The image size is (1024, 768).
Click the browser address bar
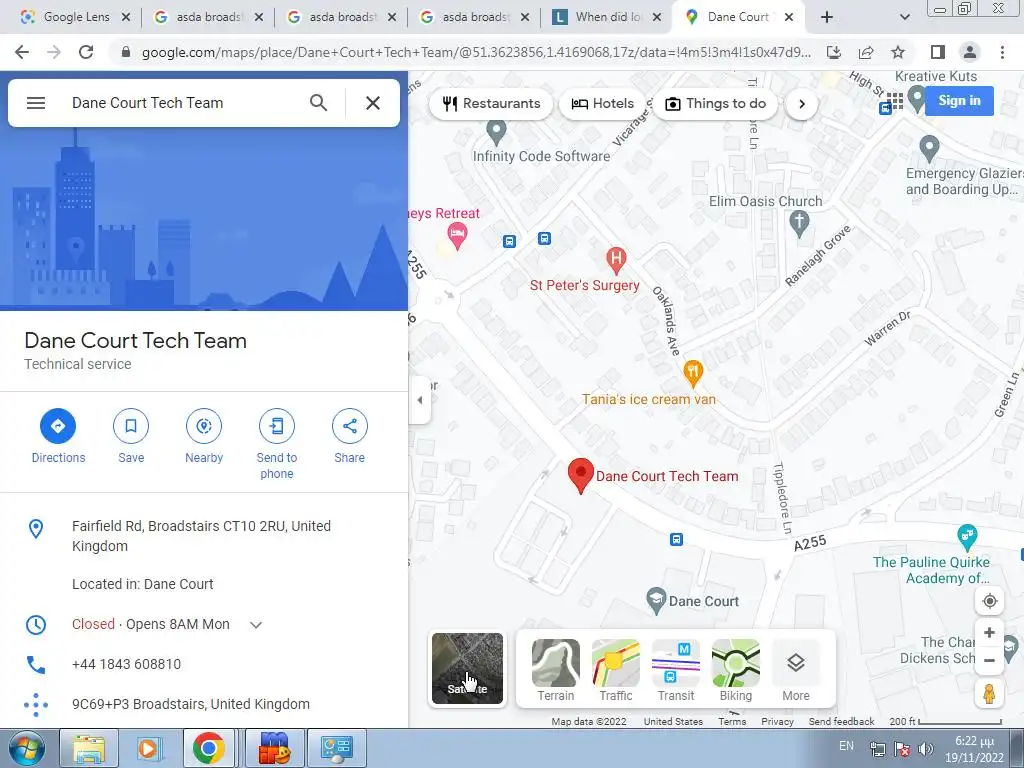click(475, 52)
